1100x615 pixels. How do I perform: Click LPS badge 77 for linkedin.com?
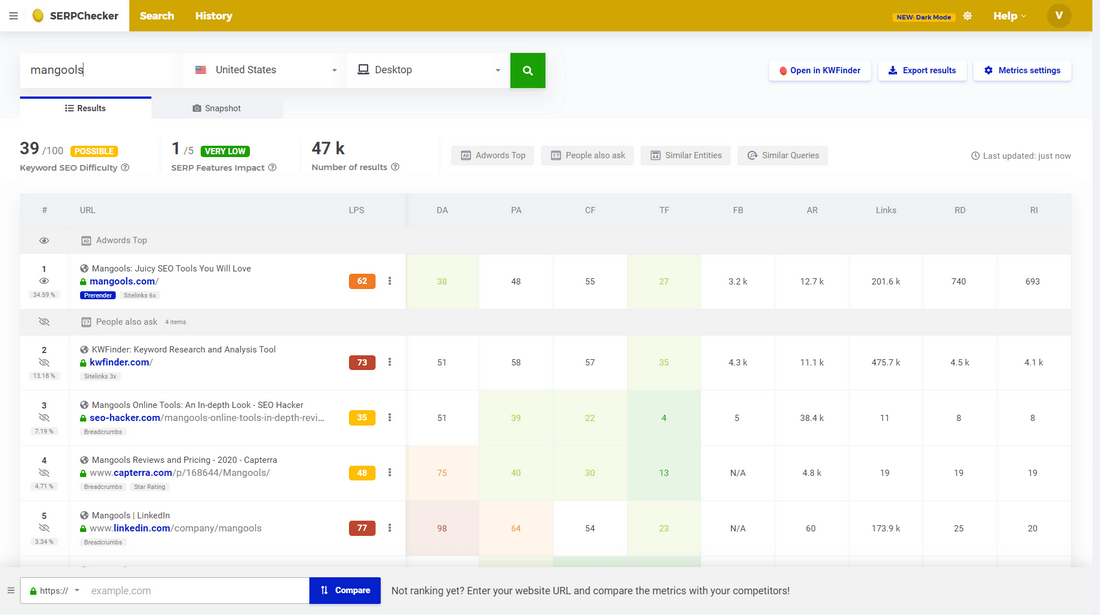362,528
